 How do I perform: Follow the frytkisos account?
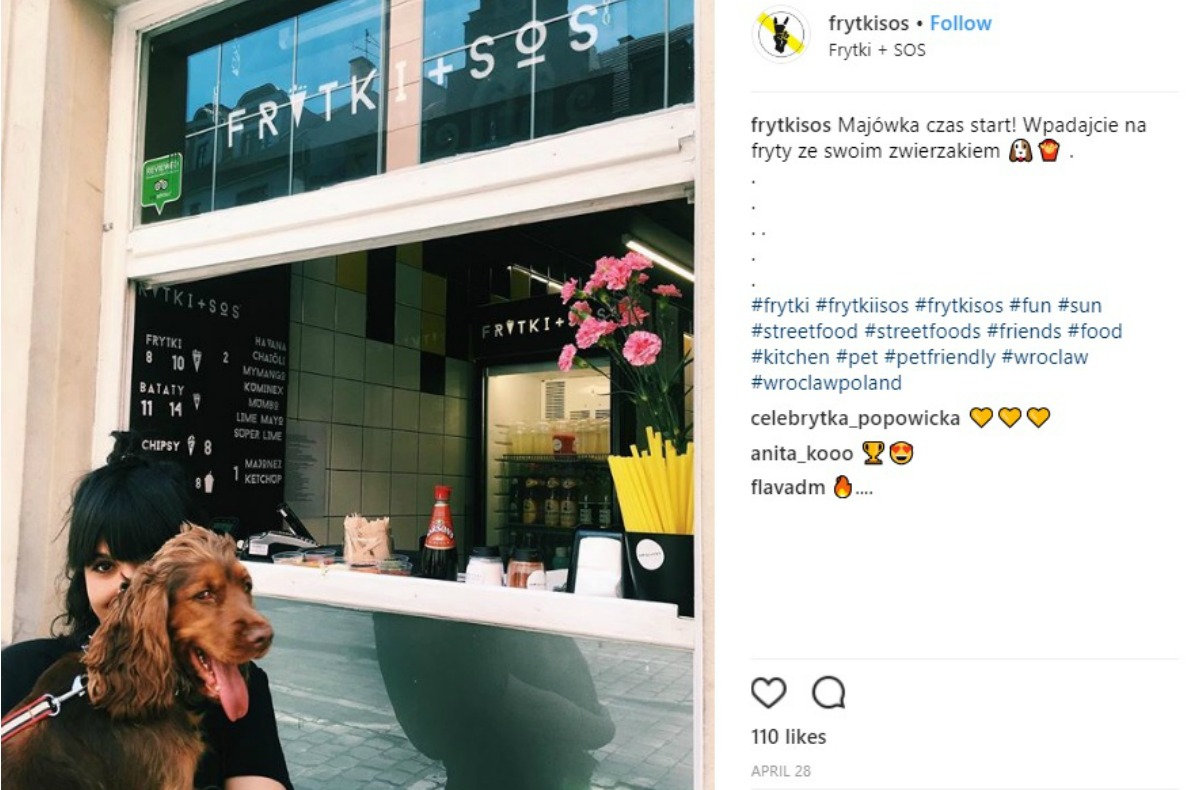pos(961,24)
